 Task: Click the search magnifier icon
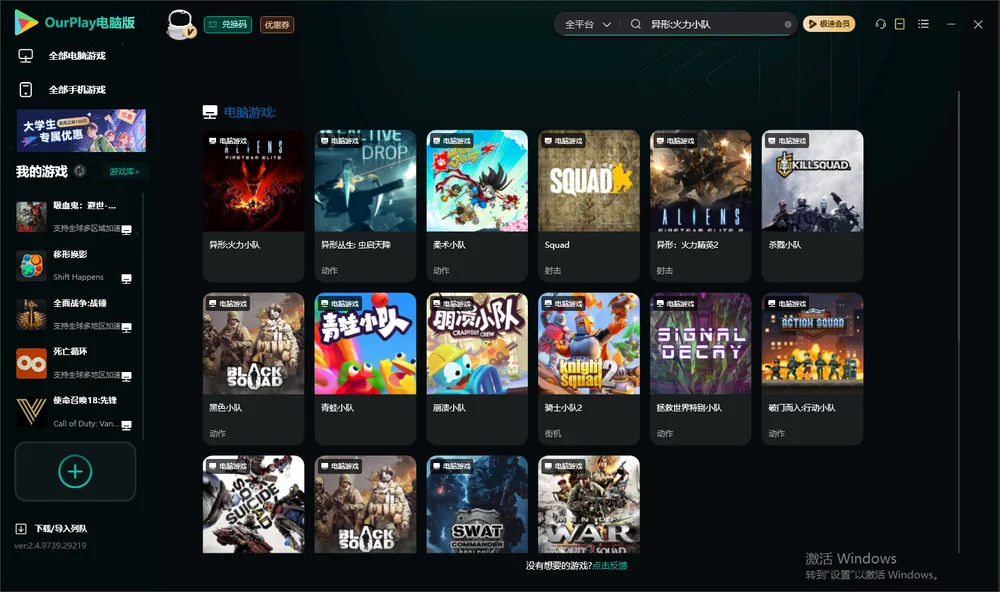coord(635,24)
